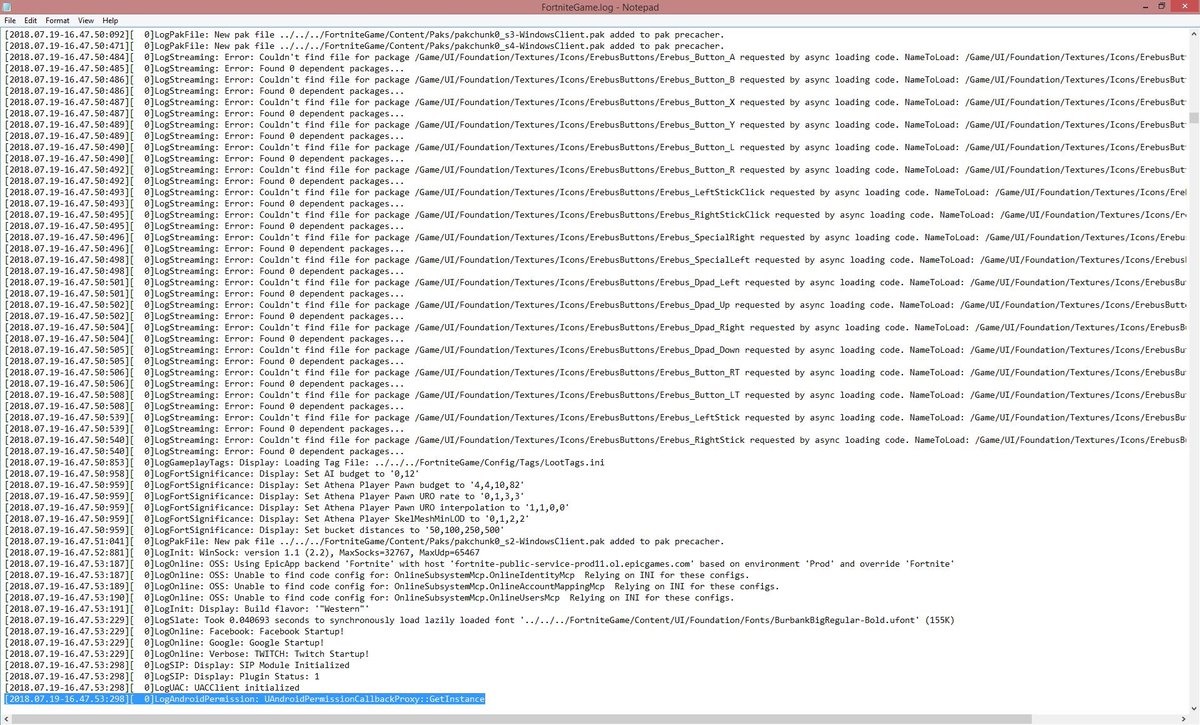Click the error line for Erebus_Button_A
Image resolution: width=1200 pixels, height=725 pixels.
point(597,57)
